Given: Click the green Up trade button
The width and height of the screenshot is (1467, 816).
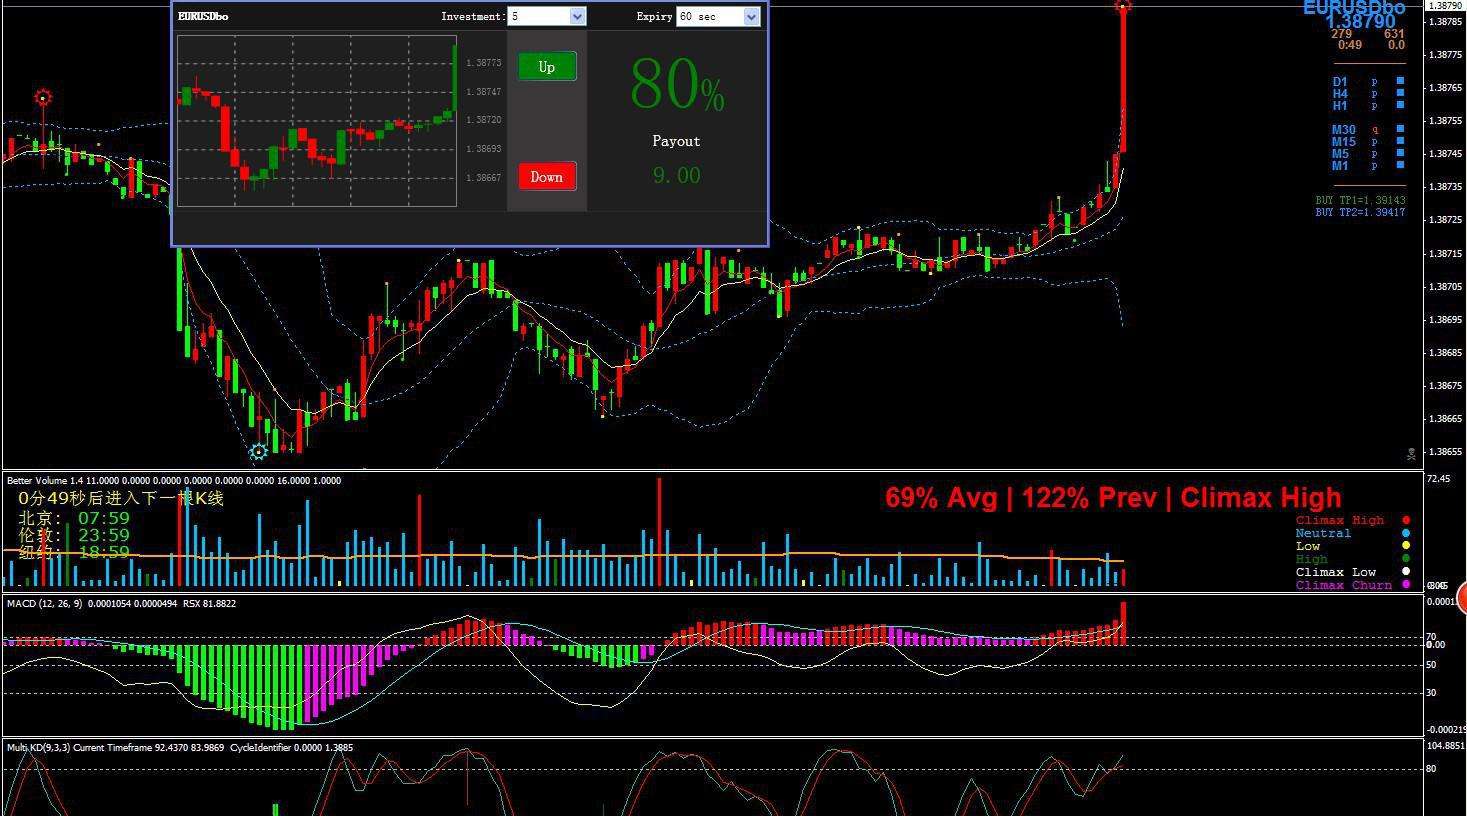Looking at the screenshot, I should (547, 67).
